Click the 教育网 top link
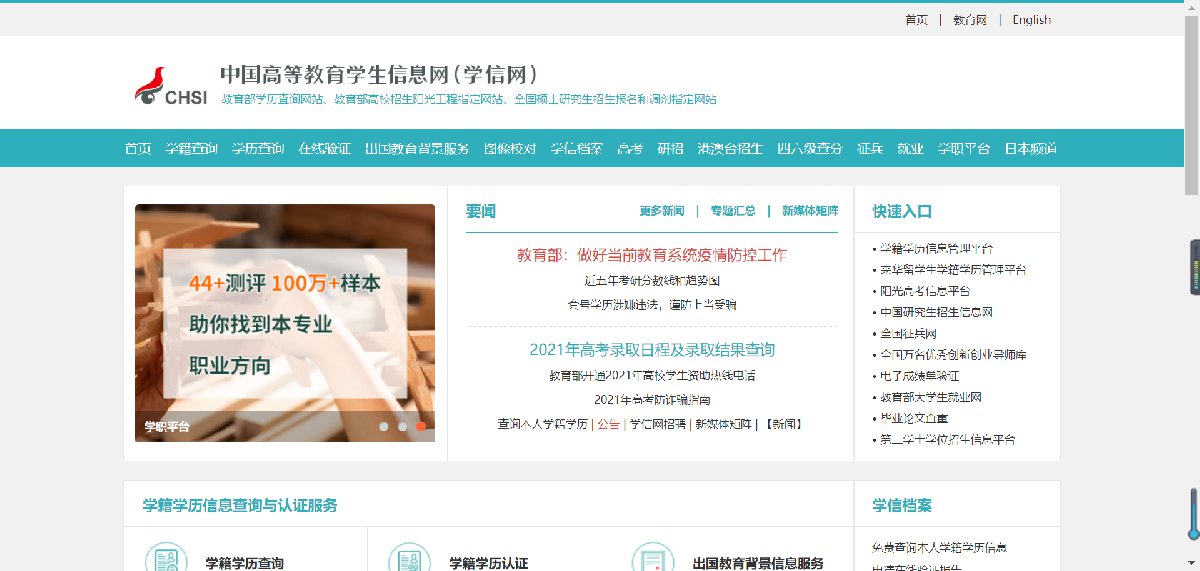This screenshot has height=571, width=1200. 970,20
